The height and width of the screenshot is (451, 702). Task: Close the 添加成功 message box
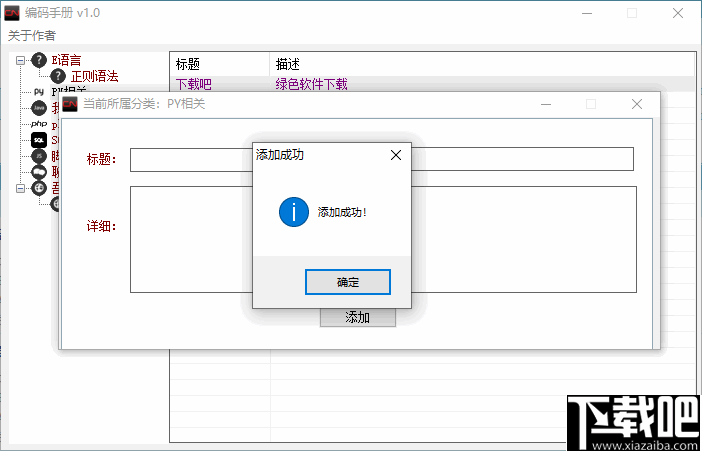[396, 155]
